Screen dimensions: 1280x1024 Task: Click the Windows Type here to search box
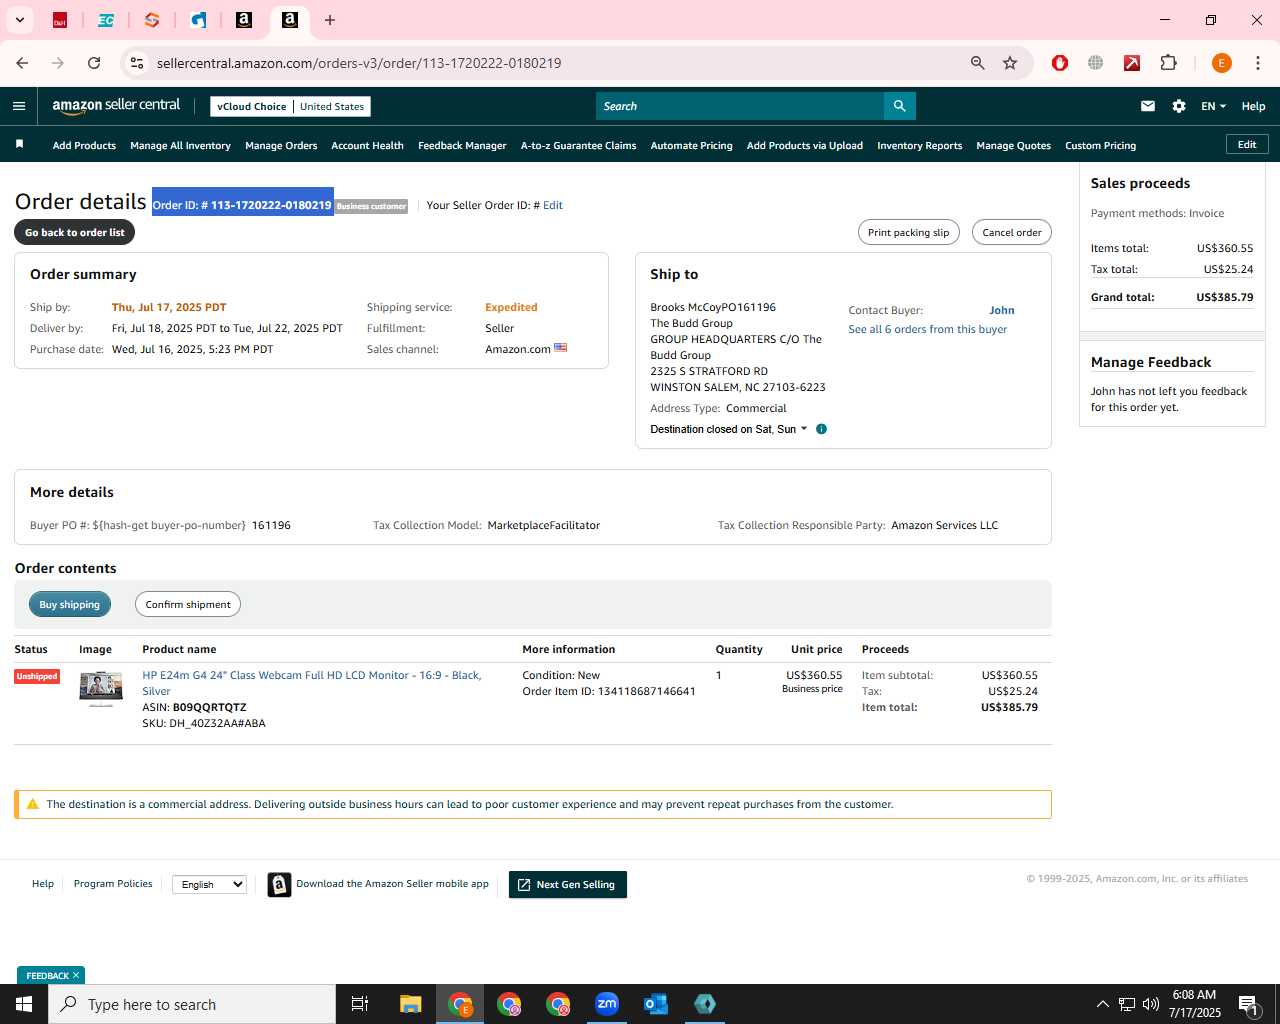(192, 1004)
